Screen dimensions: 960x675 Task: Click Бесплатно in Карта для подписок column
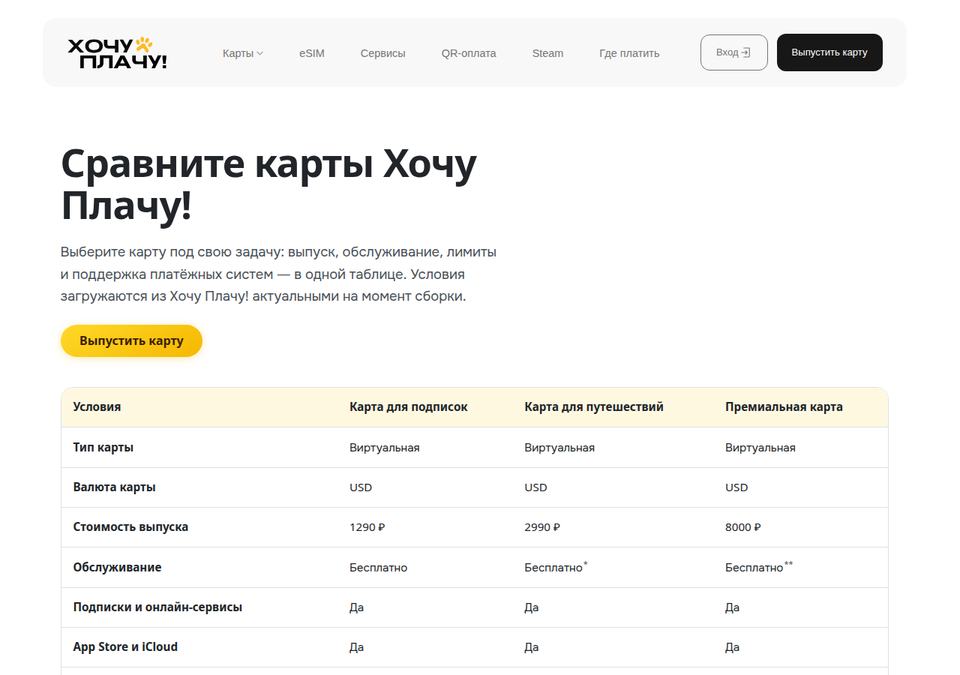[x=378, y=568]
